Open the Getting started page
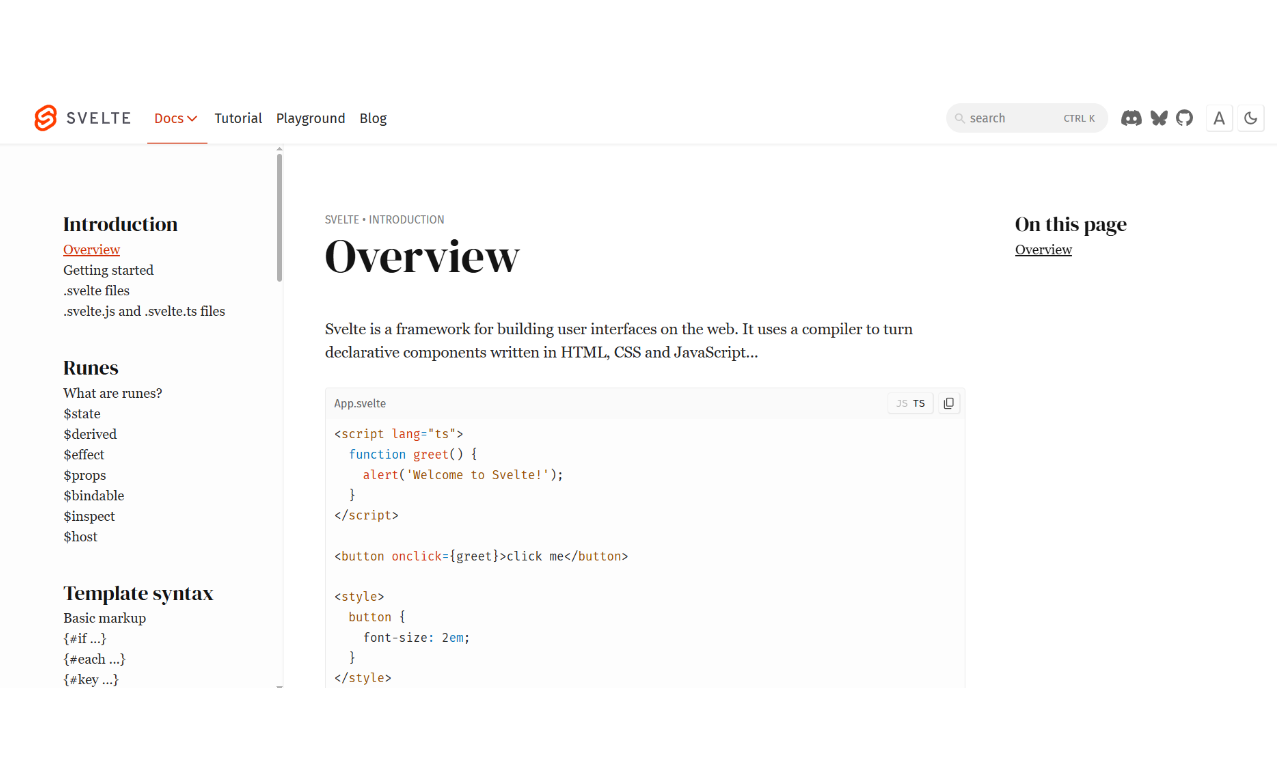The width and height of the screenshot is (1277, 780). (108, 270)
